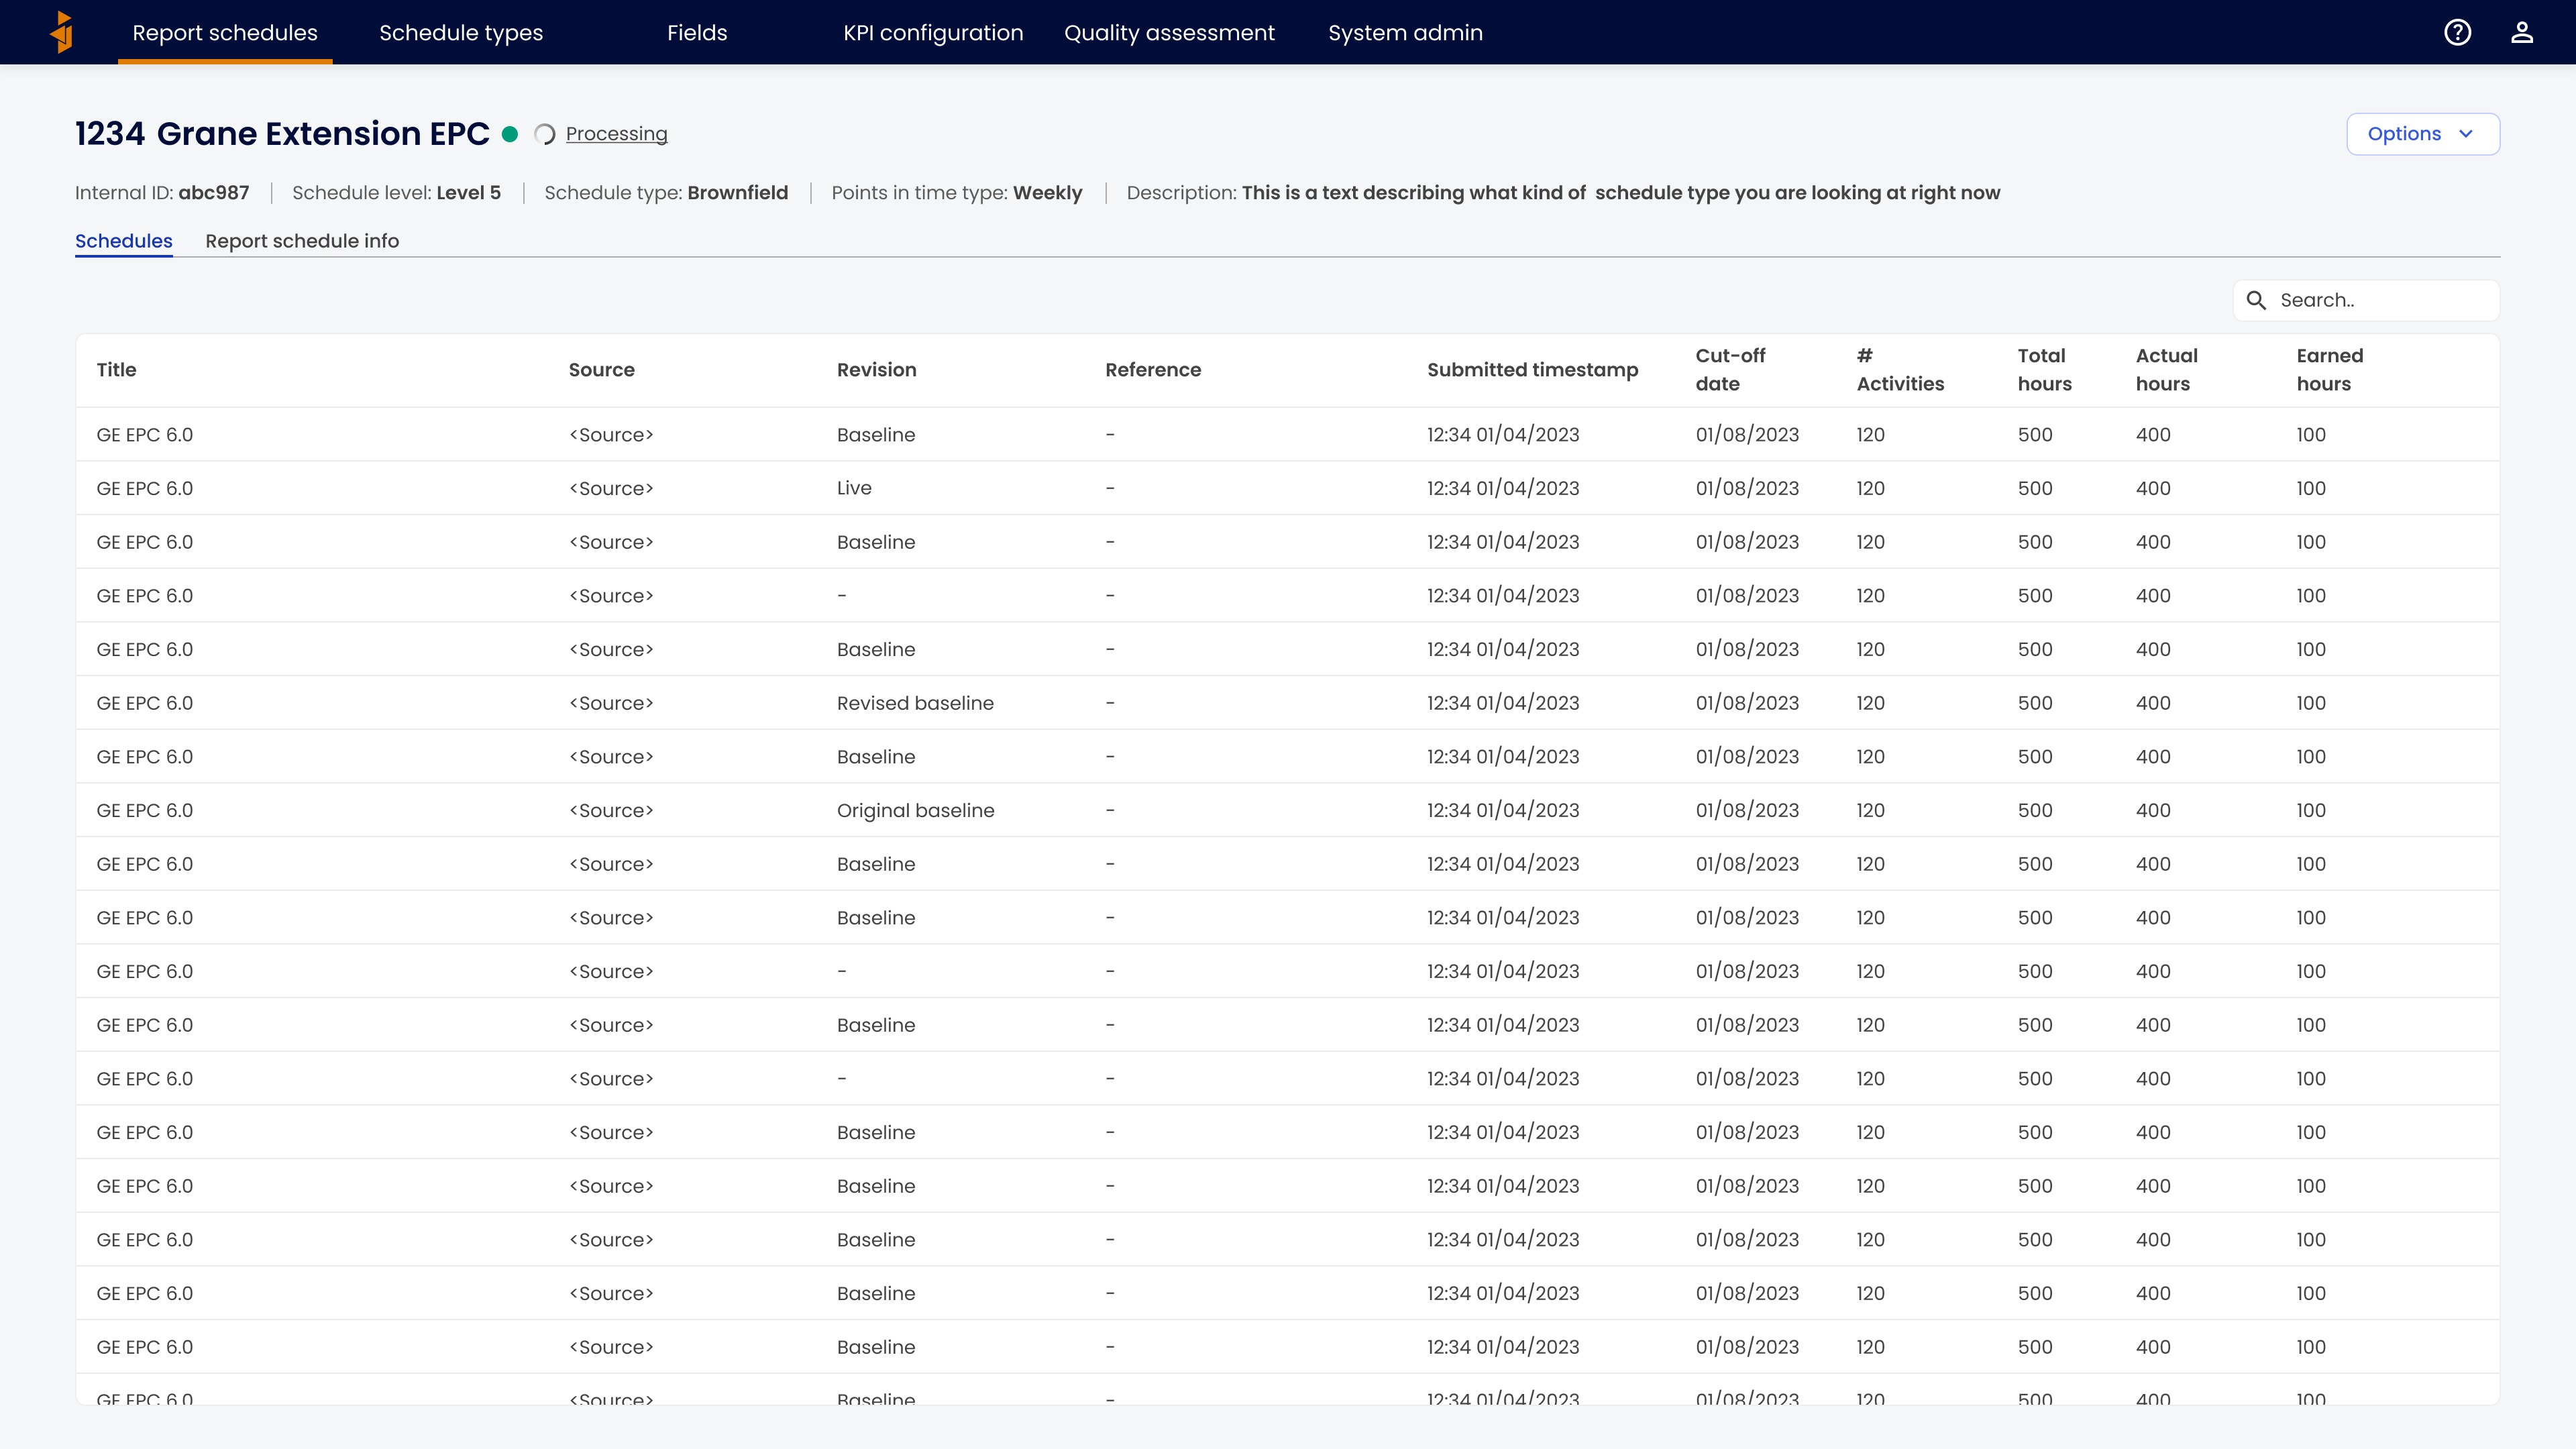Screen dimensions: 2576x1449
Task: Open the Processing status link
Action: tap(617, 134)
